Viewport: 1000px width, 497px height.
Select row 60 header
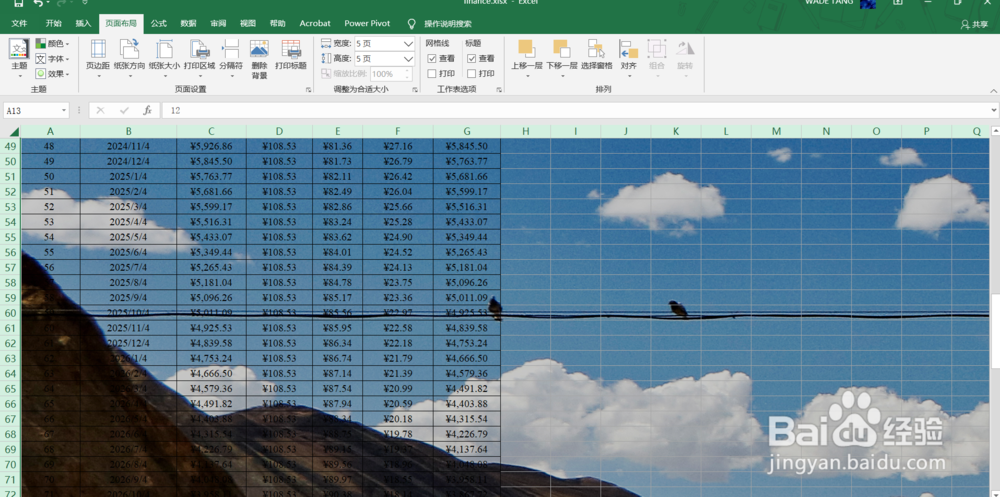(10, 313)
